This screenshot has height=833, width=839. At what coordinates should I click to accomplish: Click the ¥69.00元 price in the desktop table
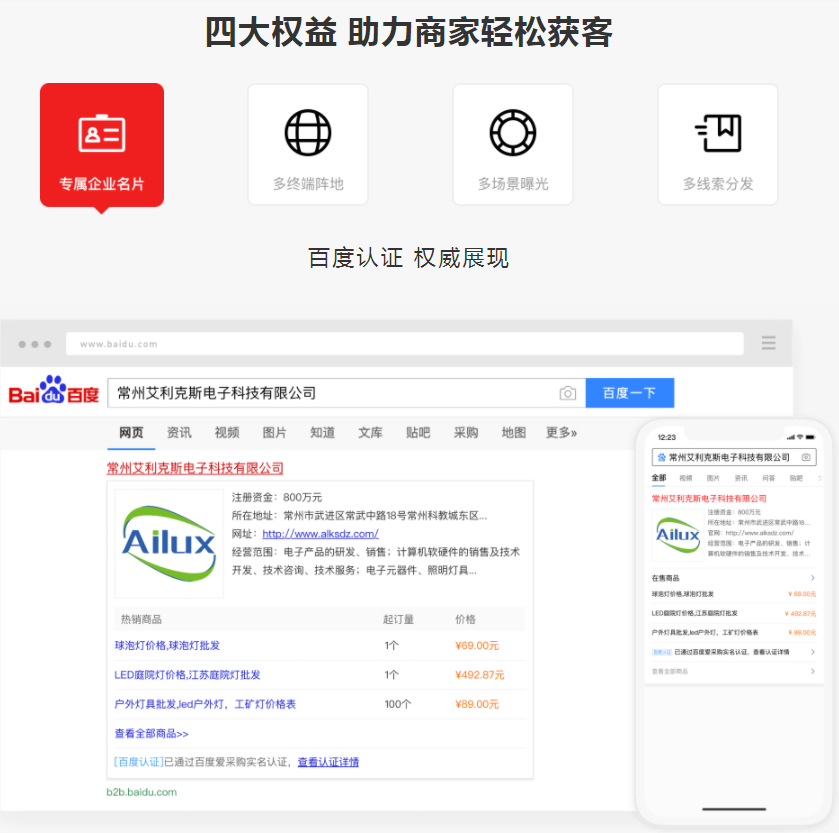click(477, 645)
